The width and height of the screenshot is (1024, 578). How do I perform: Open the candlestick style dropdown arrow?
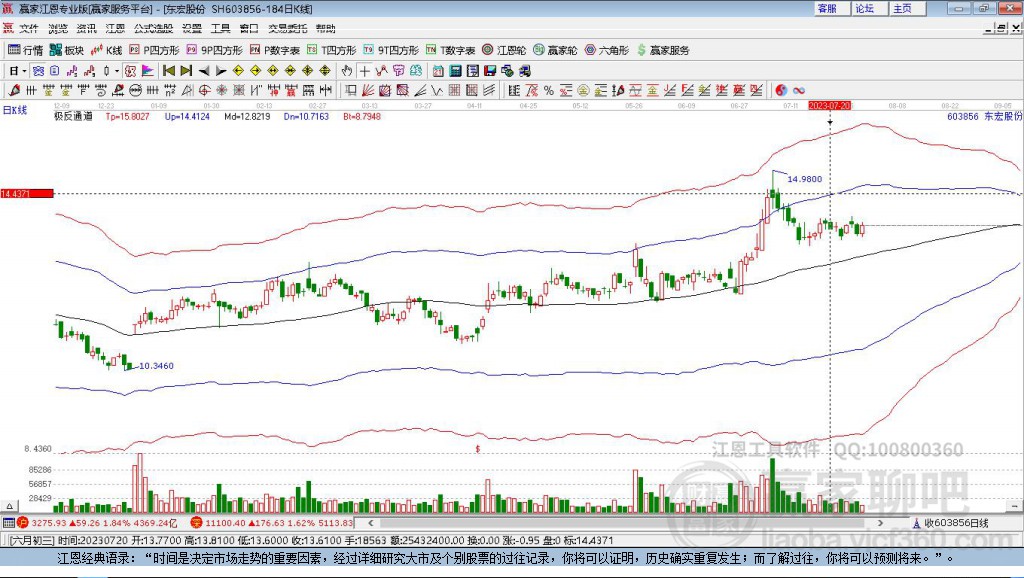tap(117, 71)
